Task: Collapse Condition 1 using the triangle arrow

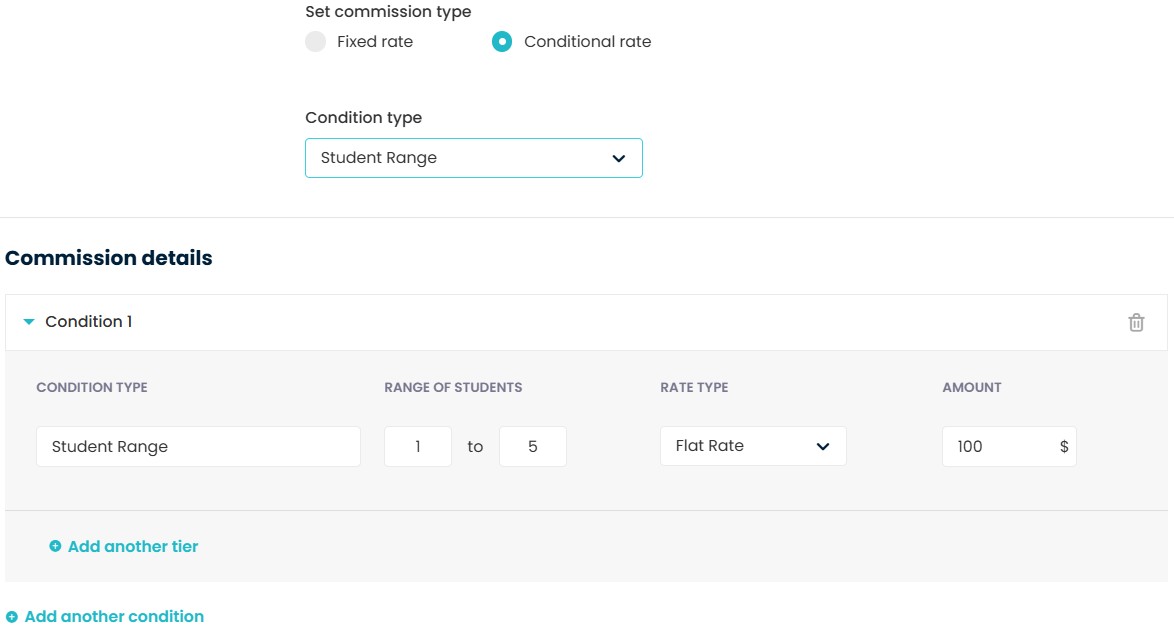Action: point(29,322)
